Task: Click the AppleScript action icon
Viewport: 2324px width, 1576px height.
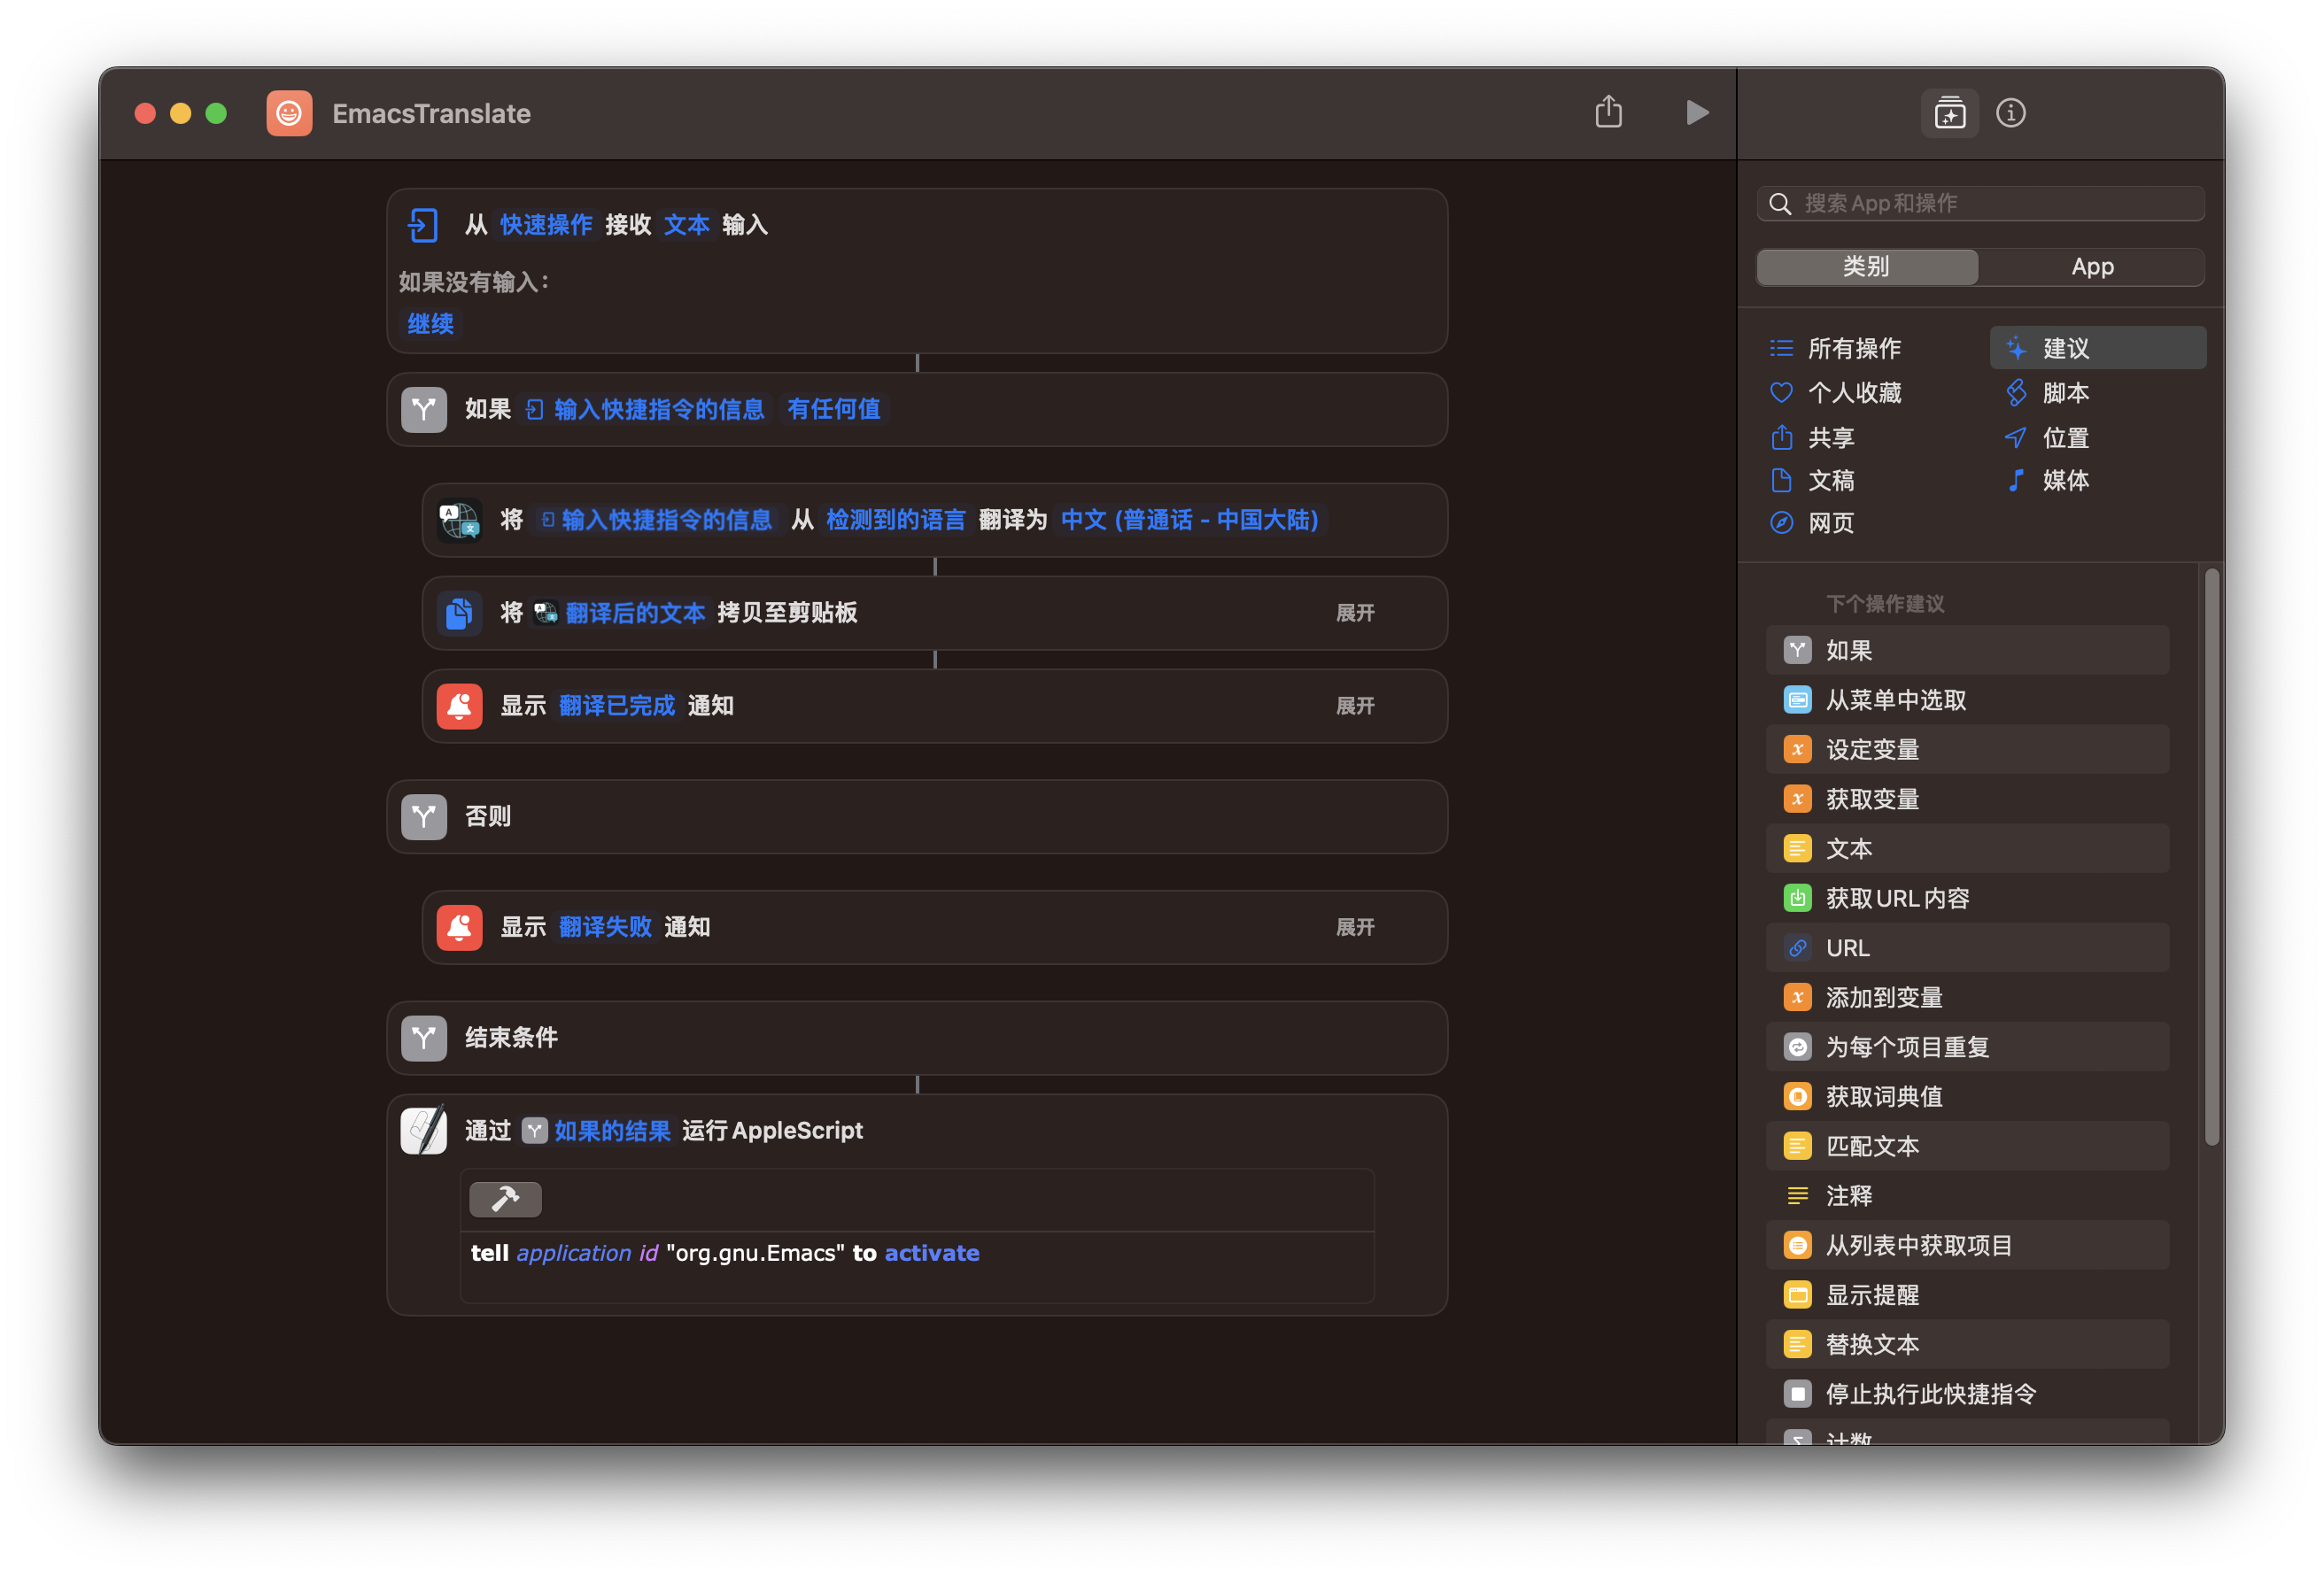Action: [x=424, y=1131]
